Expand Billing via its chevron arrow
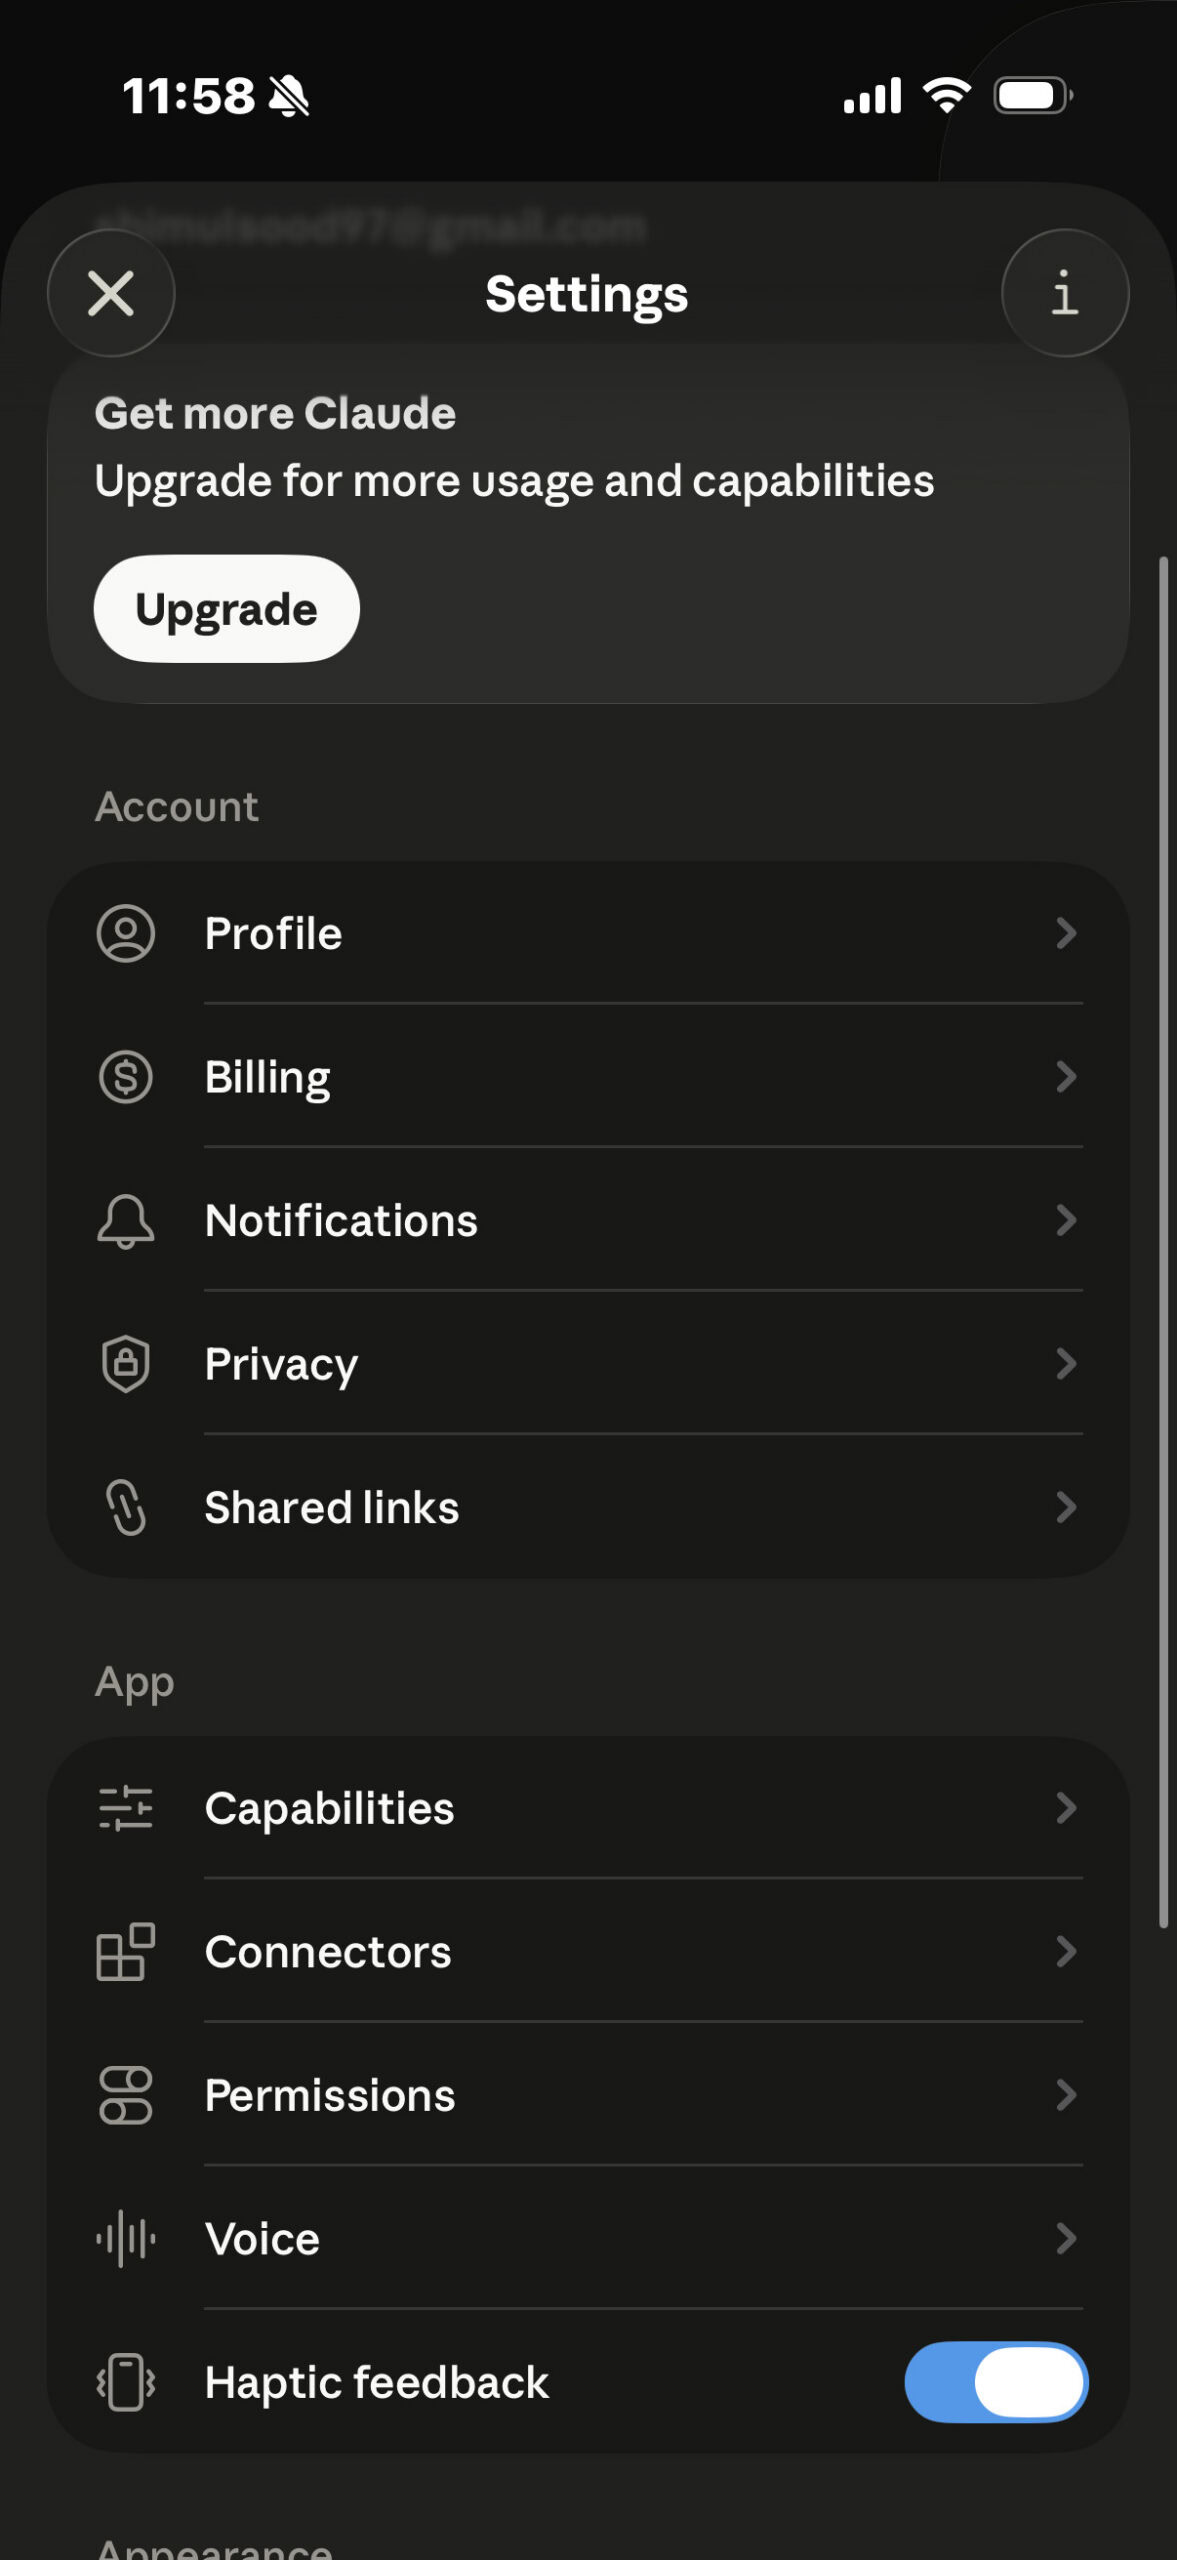 tap(1066, 1077)
